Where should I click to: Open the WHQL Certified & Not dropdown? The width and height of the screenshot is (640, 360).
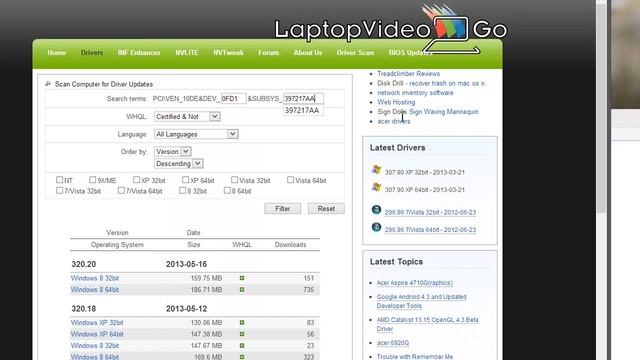187,116
